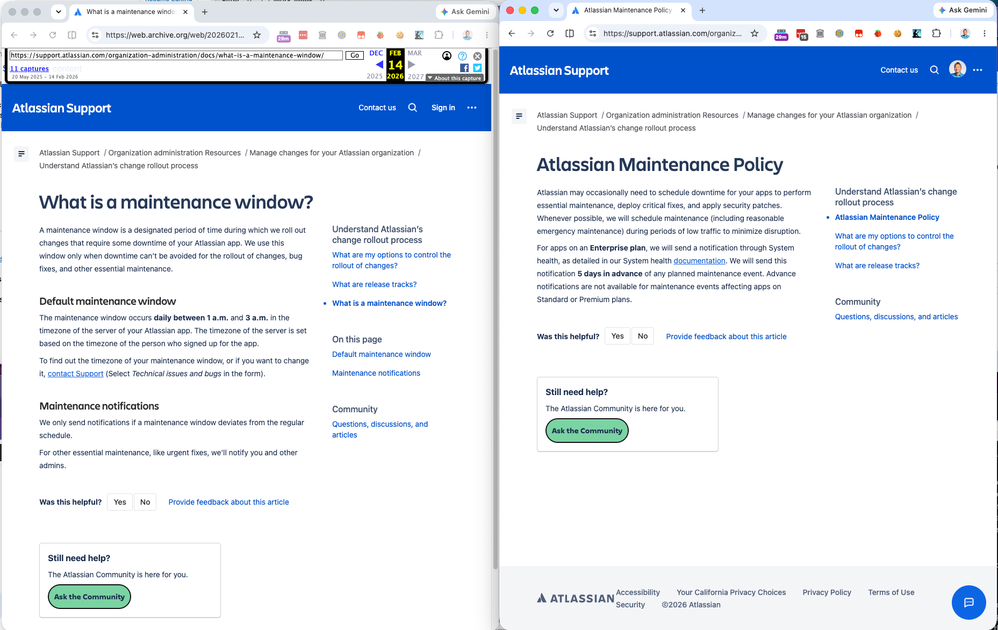Open the three-dot more menu in right Atlassian header
Screen dimensions: 998x630
point(978,70)
